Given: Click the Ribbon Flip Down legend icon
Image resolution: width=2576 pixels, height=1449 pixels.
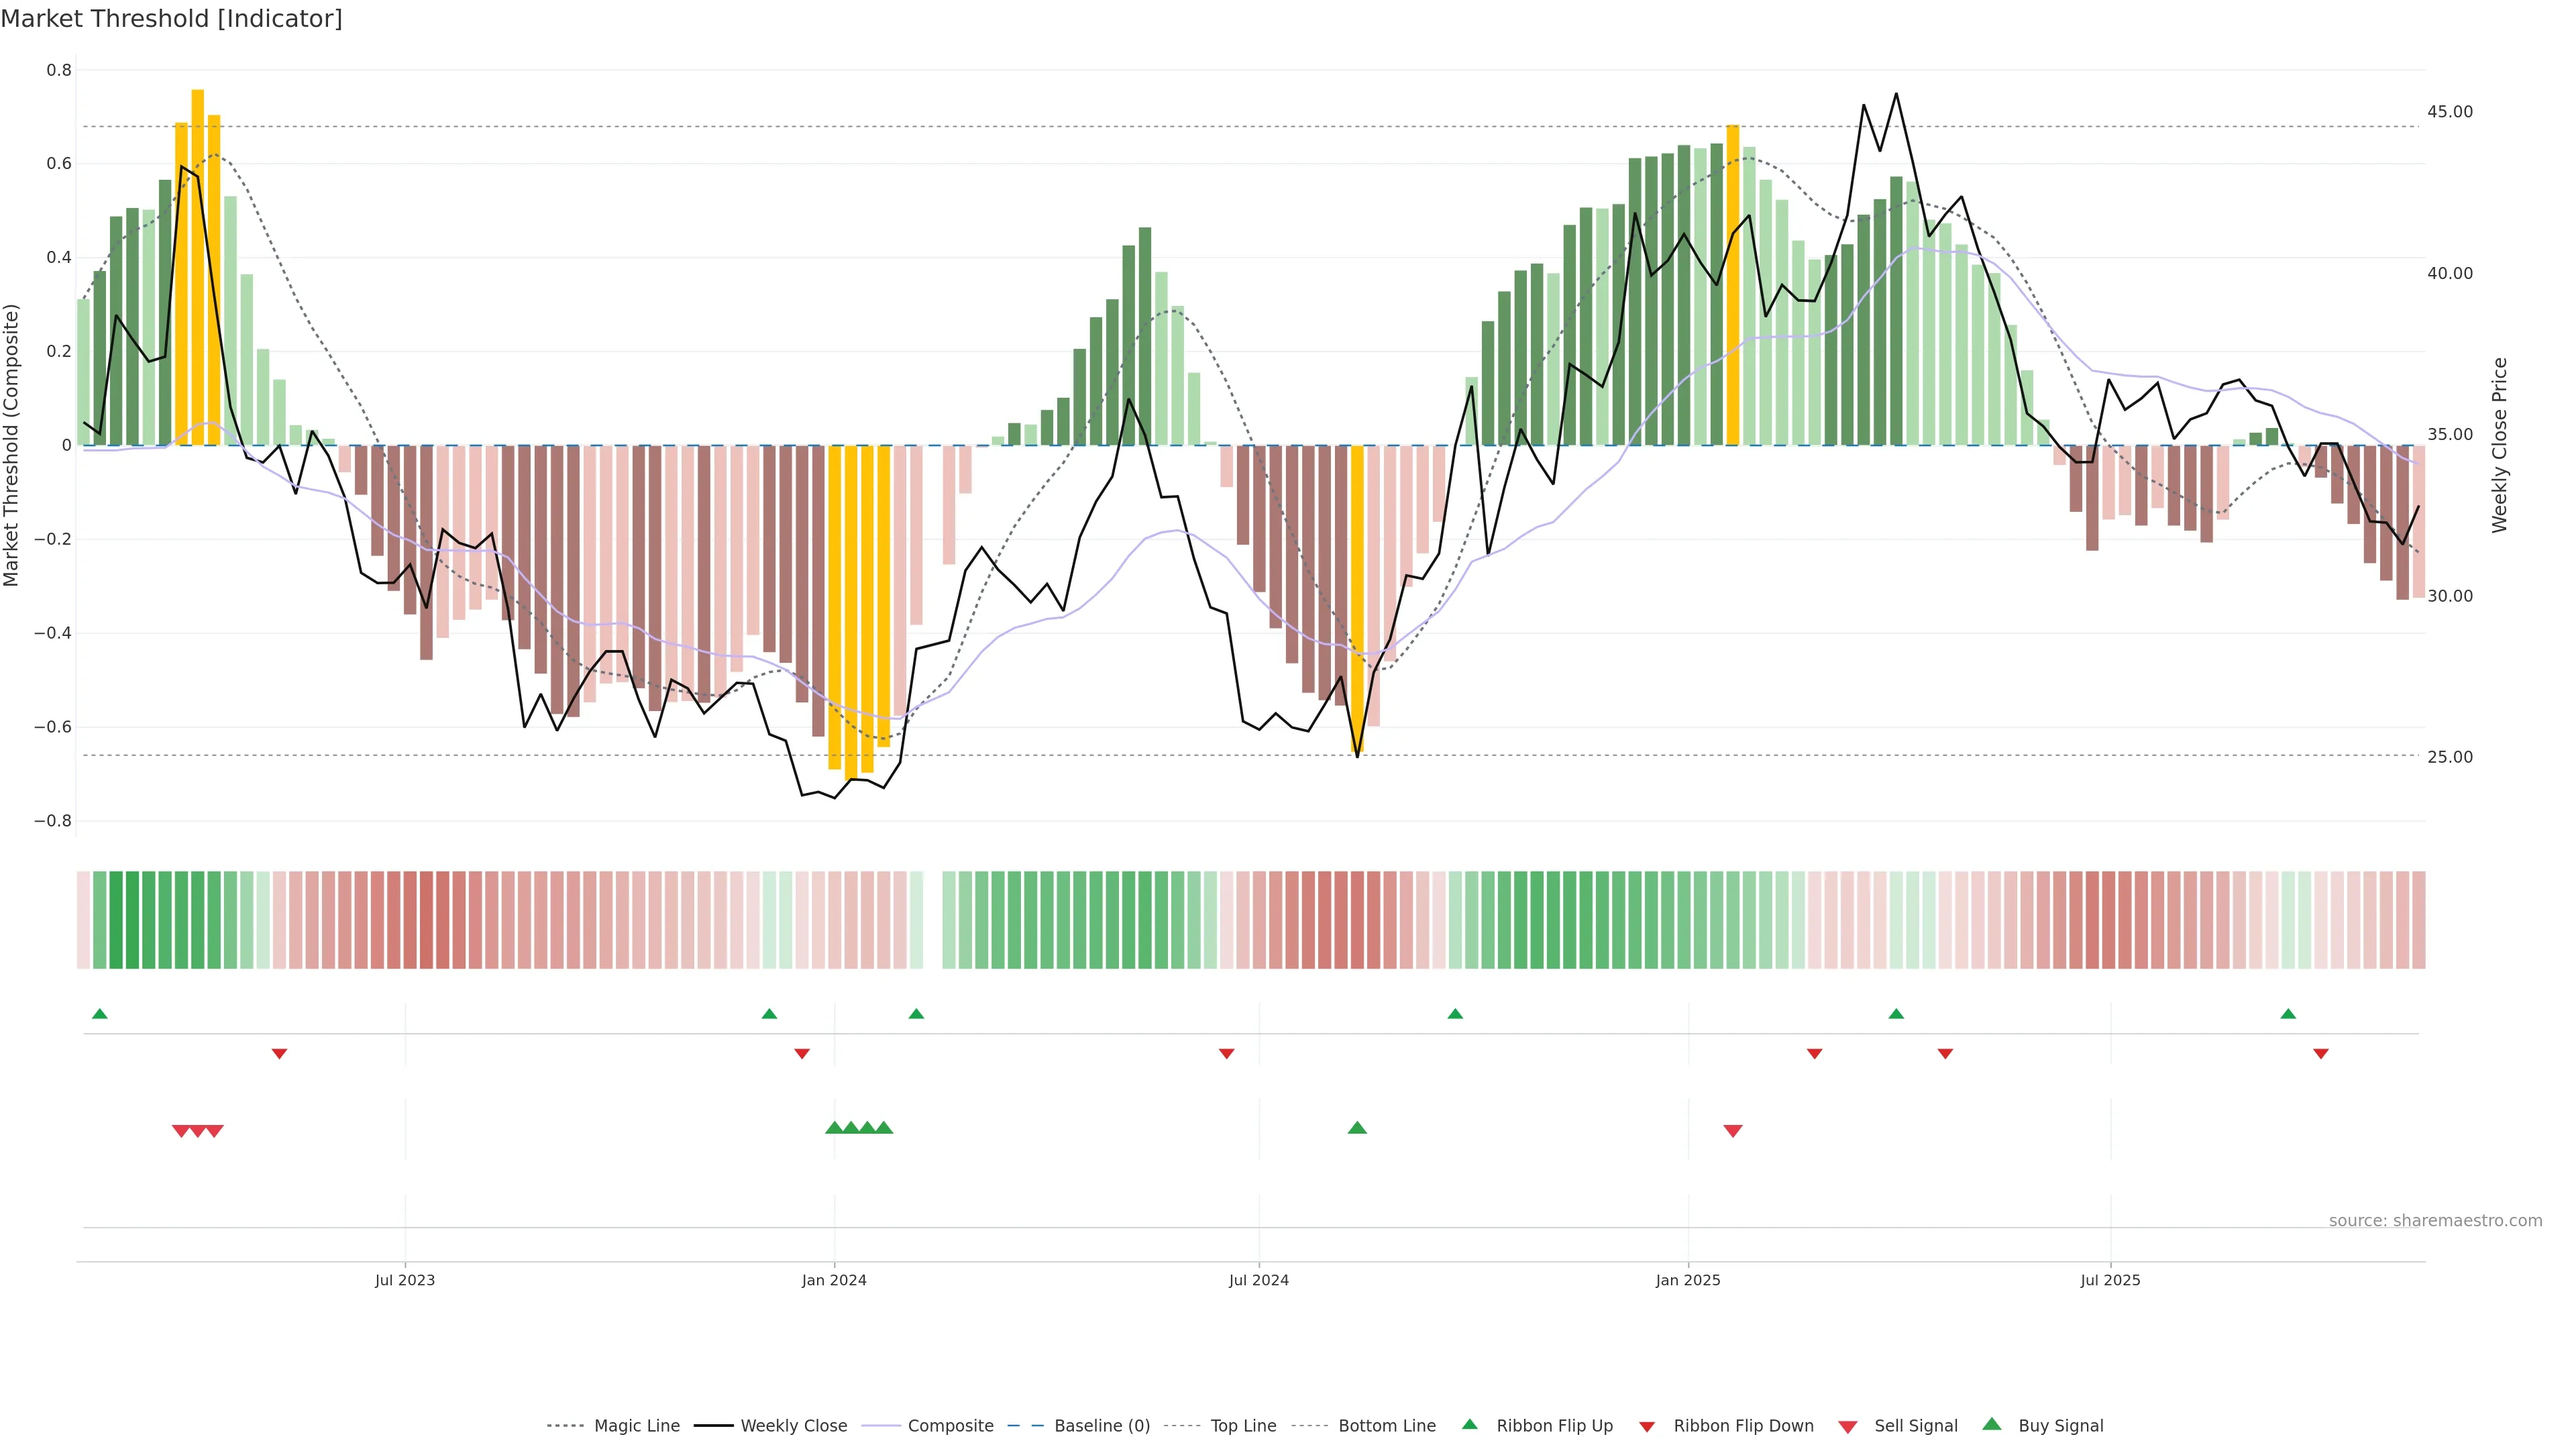Looking at the screenshot, I should click(1646, 1427).
